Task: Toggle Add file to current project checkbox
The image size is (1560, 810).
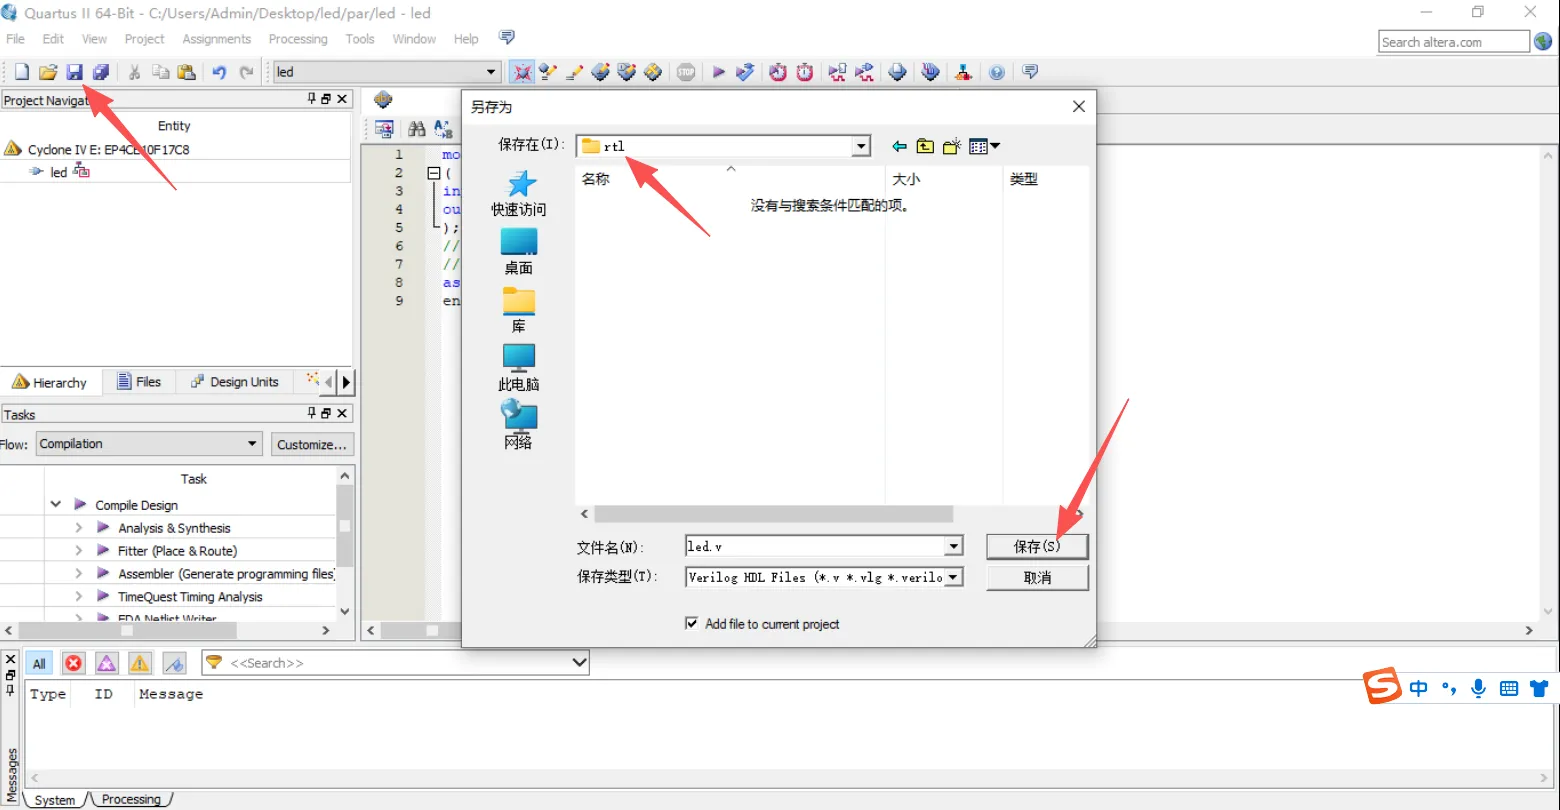Action: [x=691, y=623]
